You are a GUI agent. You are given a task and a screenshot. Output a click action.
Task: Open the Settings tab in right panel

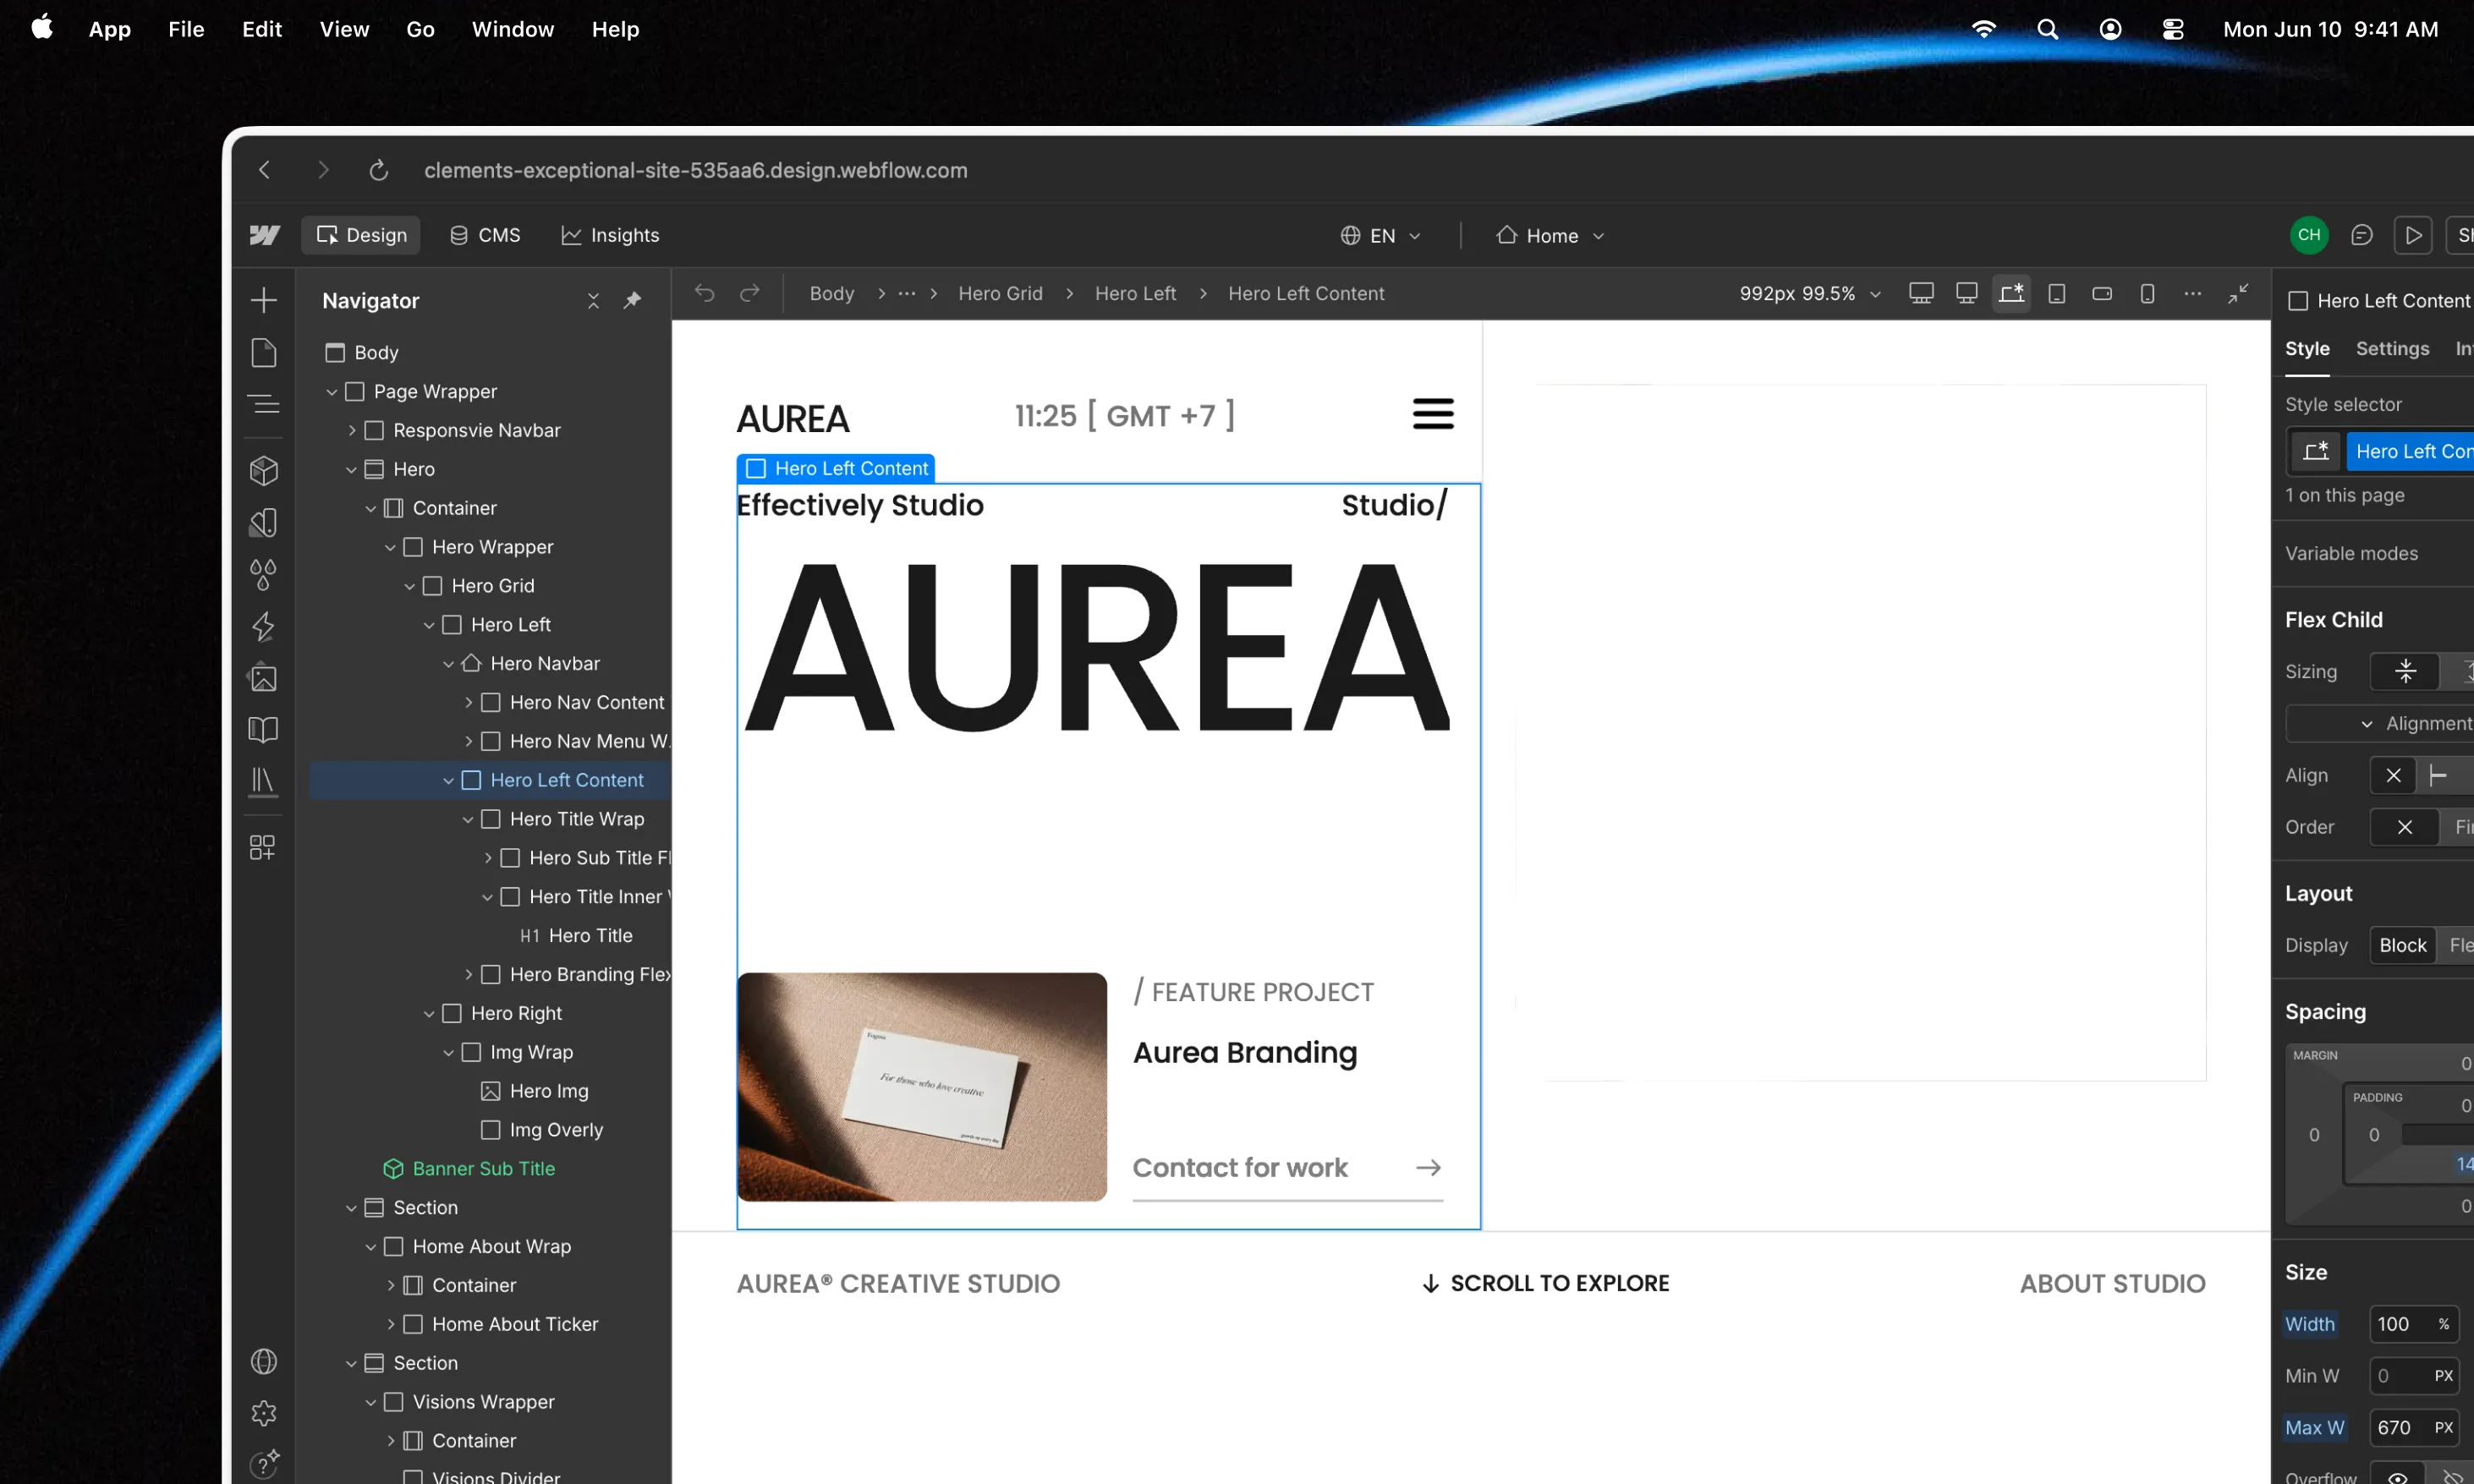2392,348
